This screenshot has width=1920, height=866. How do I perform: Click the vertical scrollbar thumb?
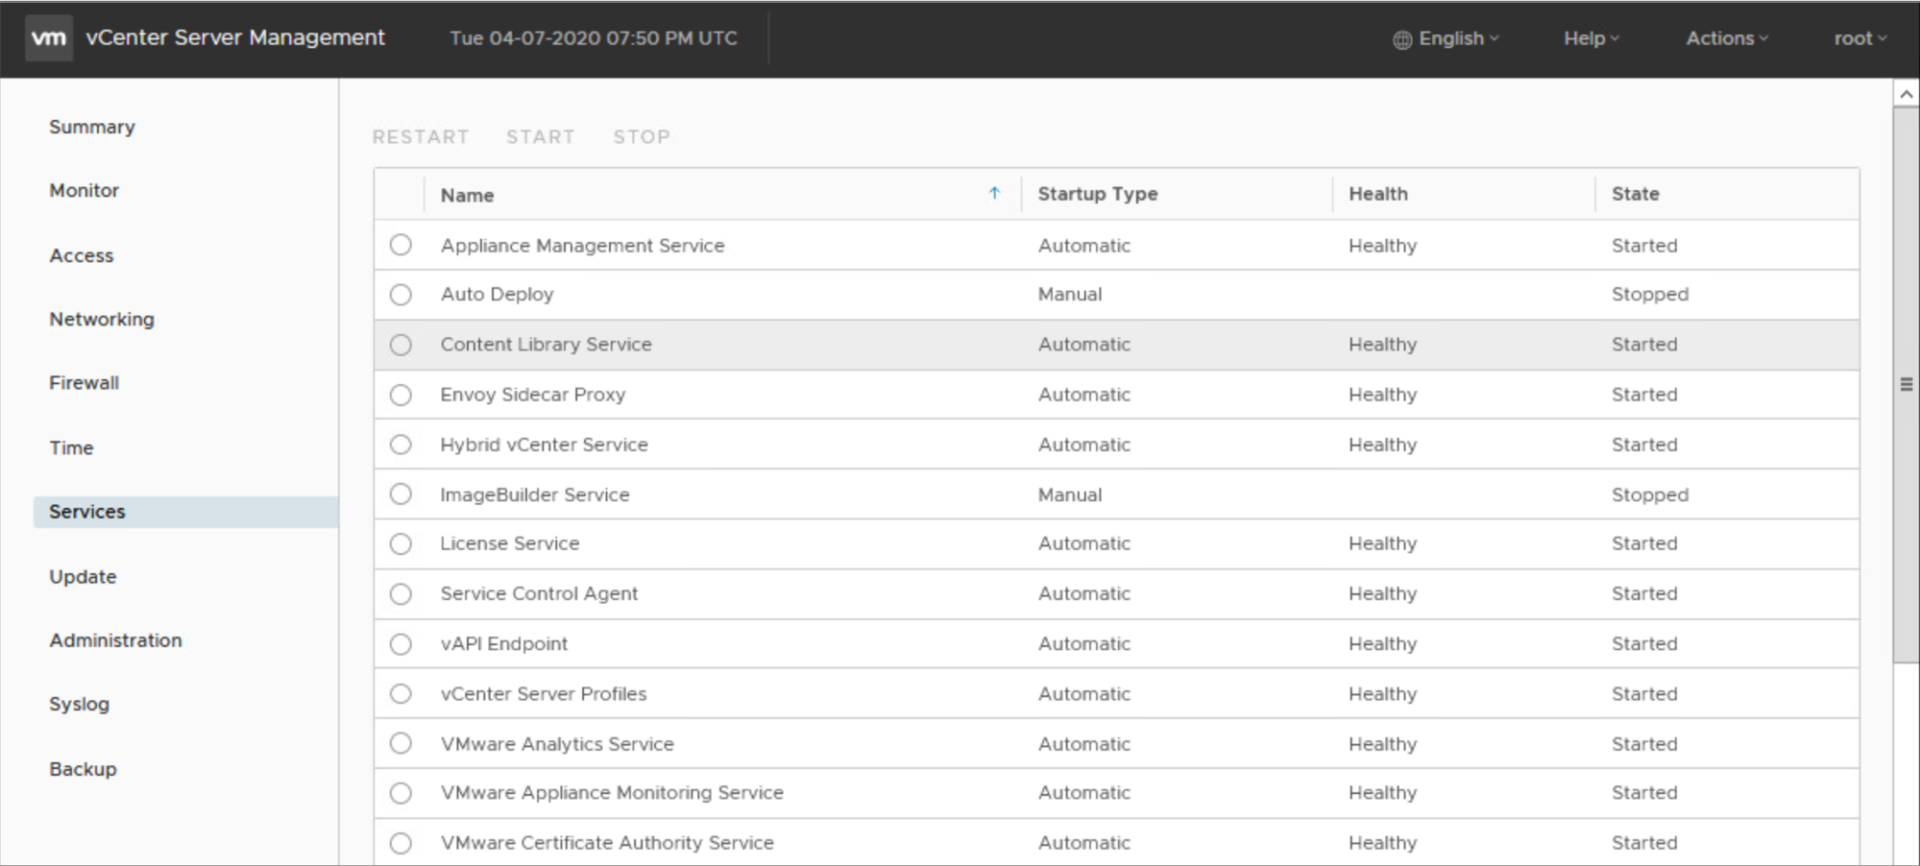(1906, 384)
